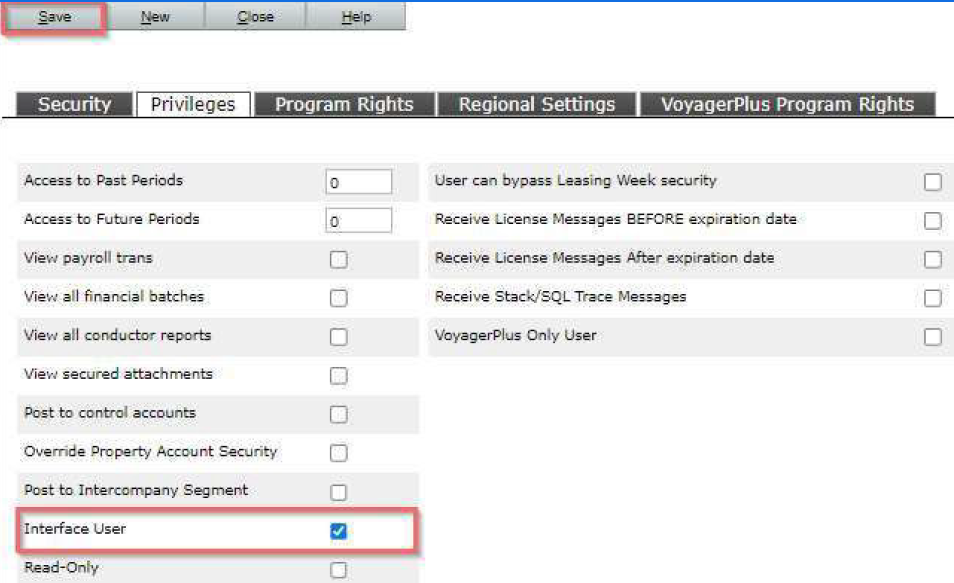Image resolution: width=954 pixels, height=583 pixels.
Task: Click the Save button
Action: 55,17
